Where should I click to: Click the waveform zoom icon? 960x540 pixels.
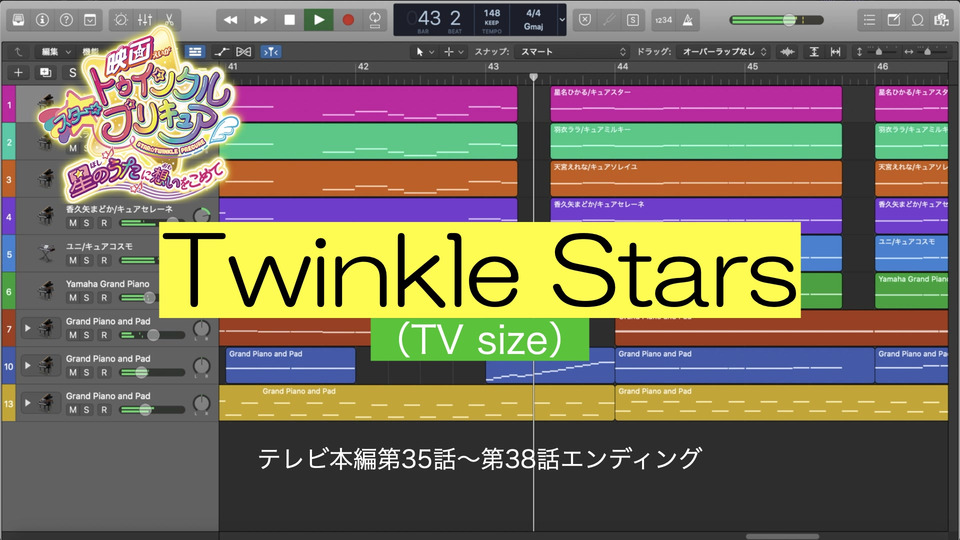point(787,52)
